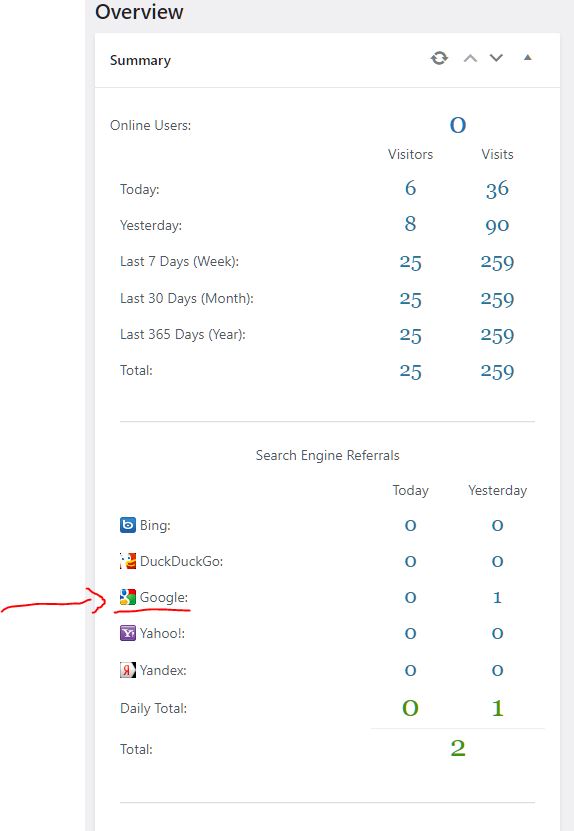Open Today's visitors count 6

(x=410, y=188)
